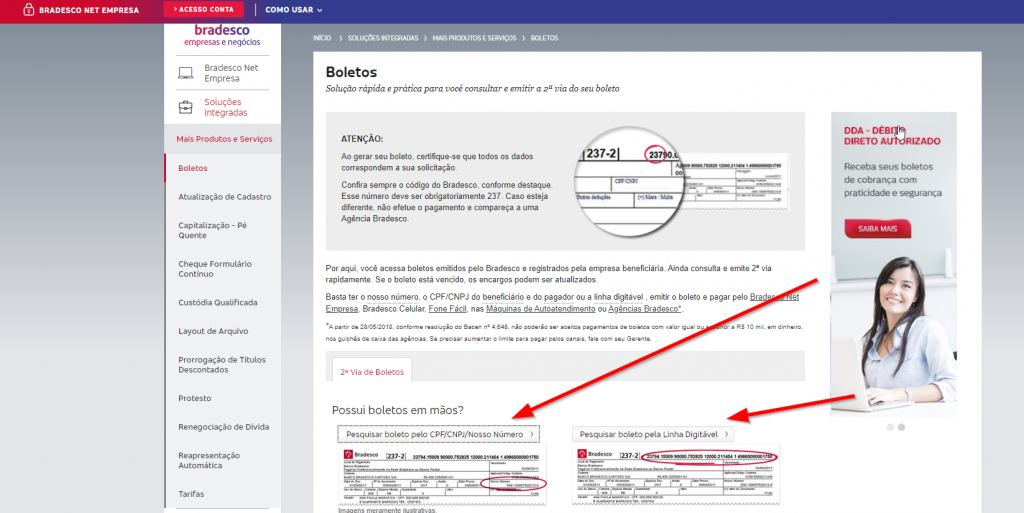Open Soluções Integradas in the sidebar
The width and height of the screenshot is (1024, 513).
(225, 107)
